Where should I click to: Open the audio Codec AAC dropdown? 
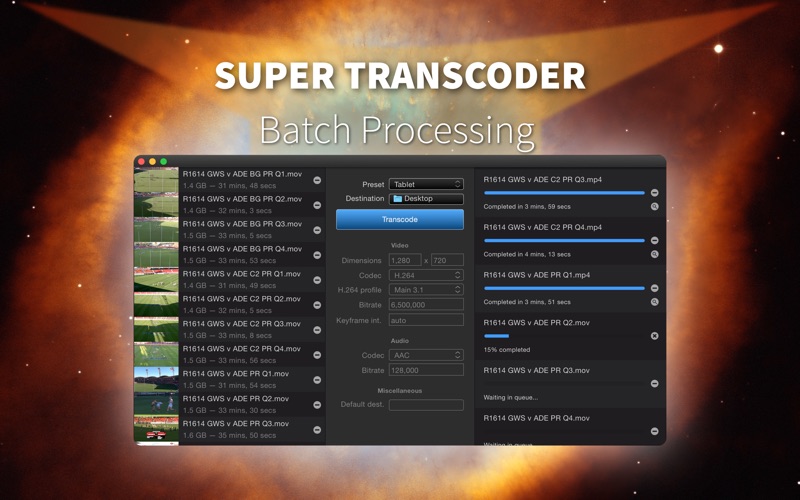click(426, 355)
